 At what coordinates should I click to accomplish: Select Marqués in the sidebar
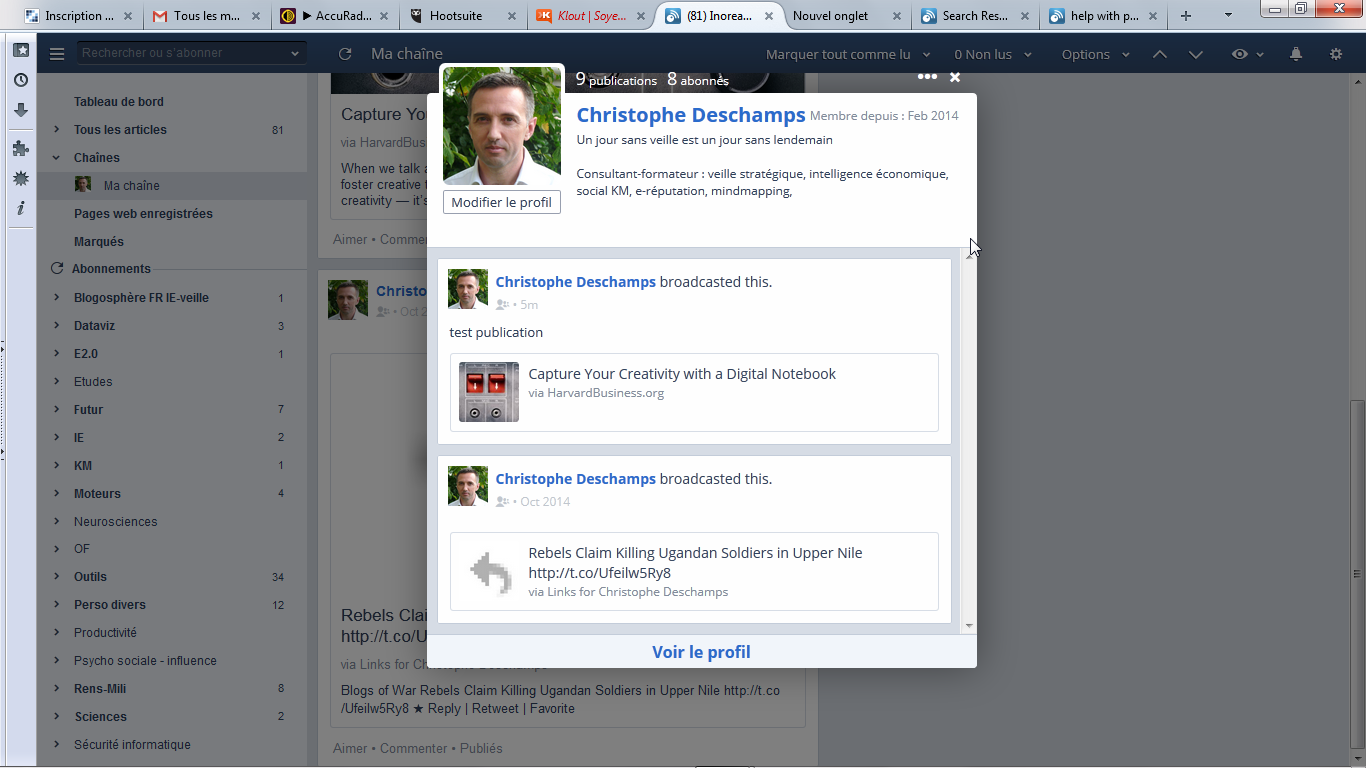[99, 241]
